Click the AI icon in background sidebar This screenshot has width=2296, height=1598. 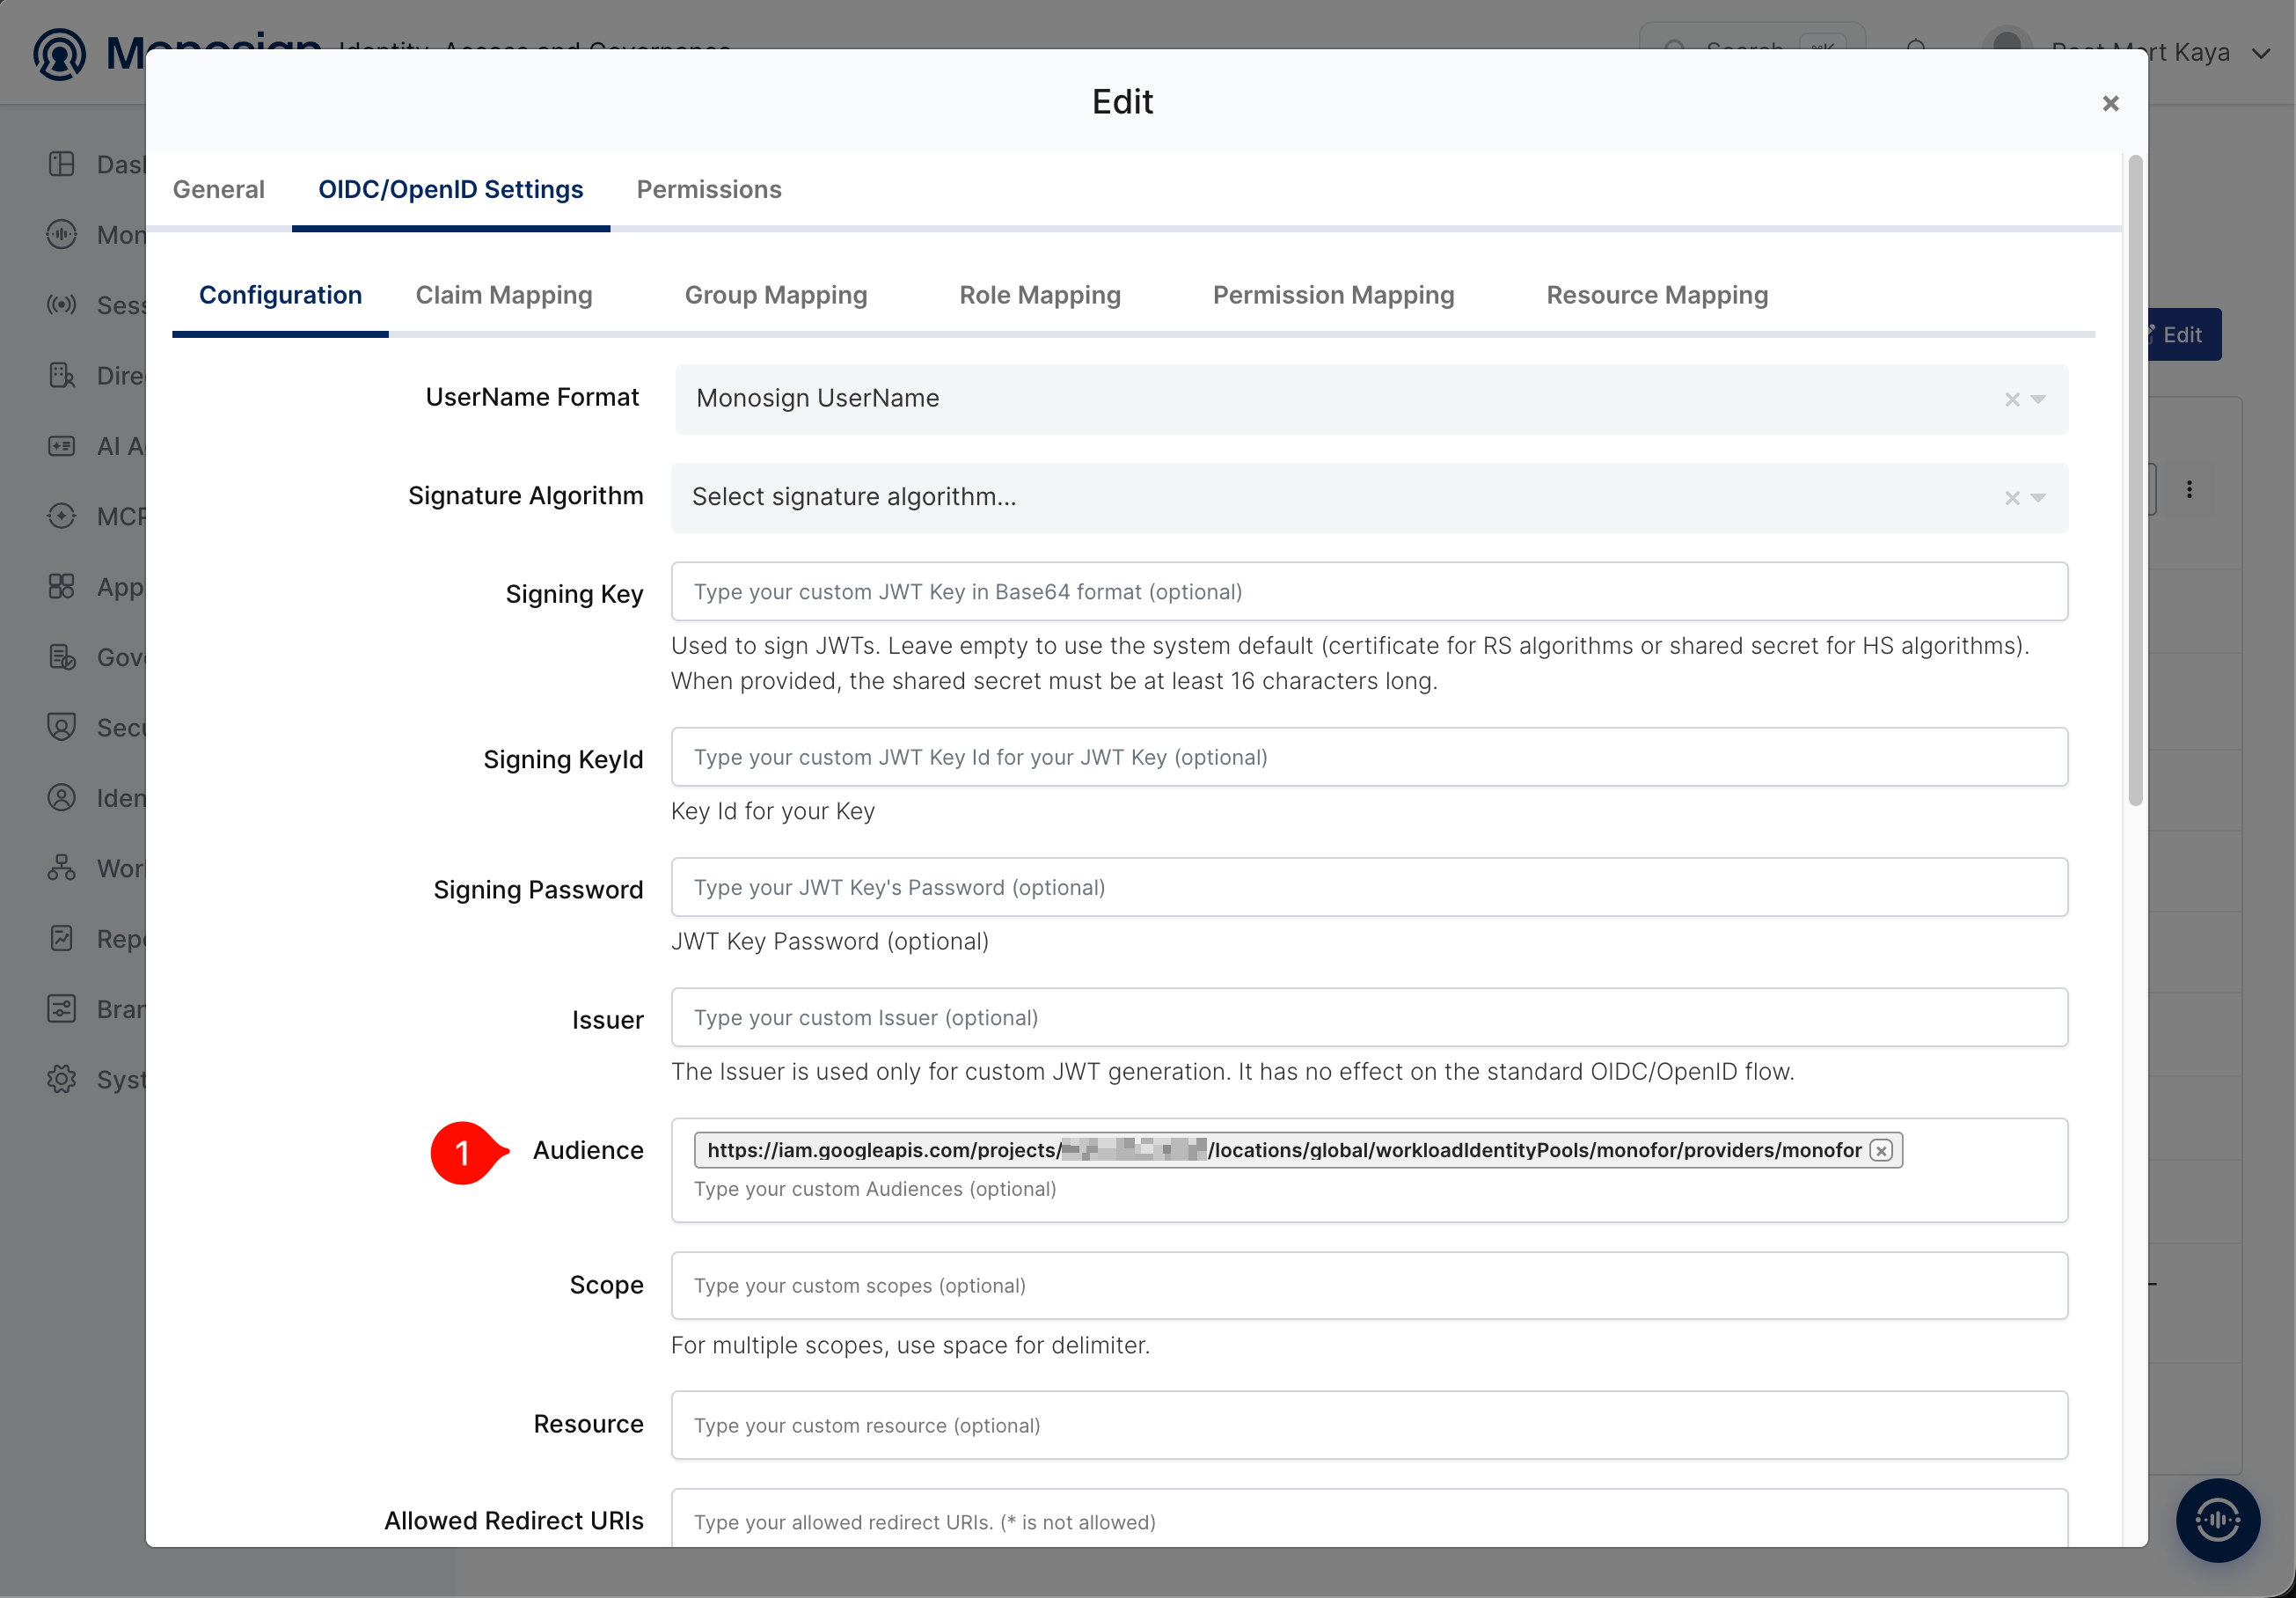tap(62, 446)
